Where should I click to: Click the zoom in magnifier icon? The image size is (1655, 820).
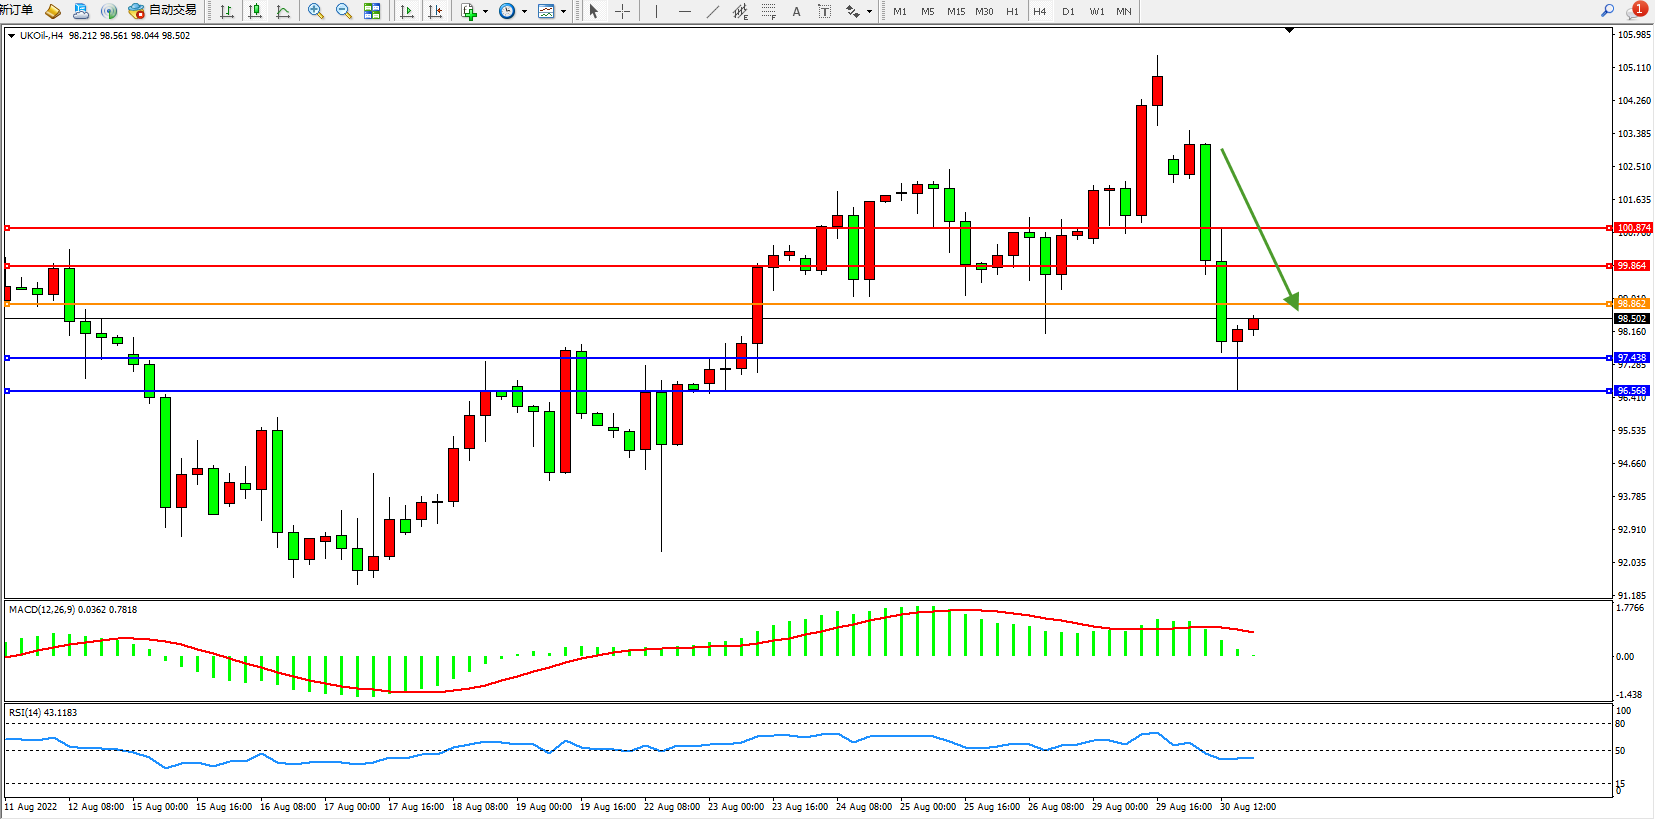(316, 11)
